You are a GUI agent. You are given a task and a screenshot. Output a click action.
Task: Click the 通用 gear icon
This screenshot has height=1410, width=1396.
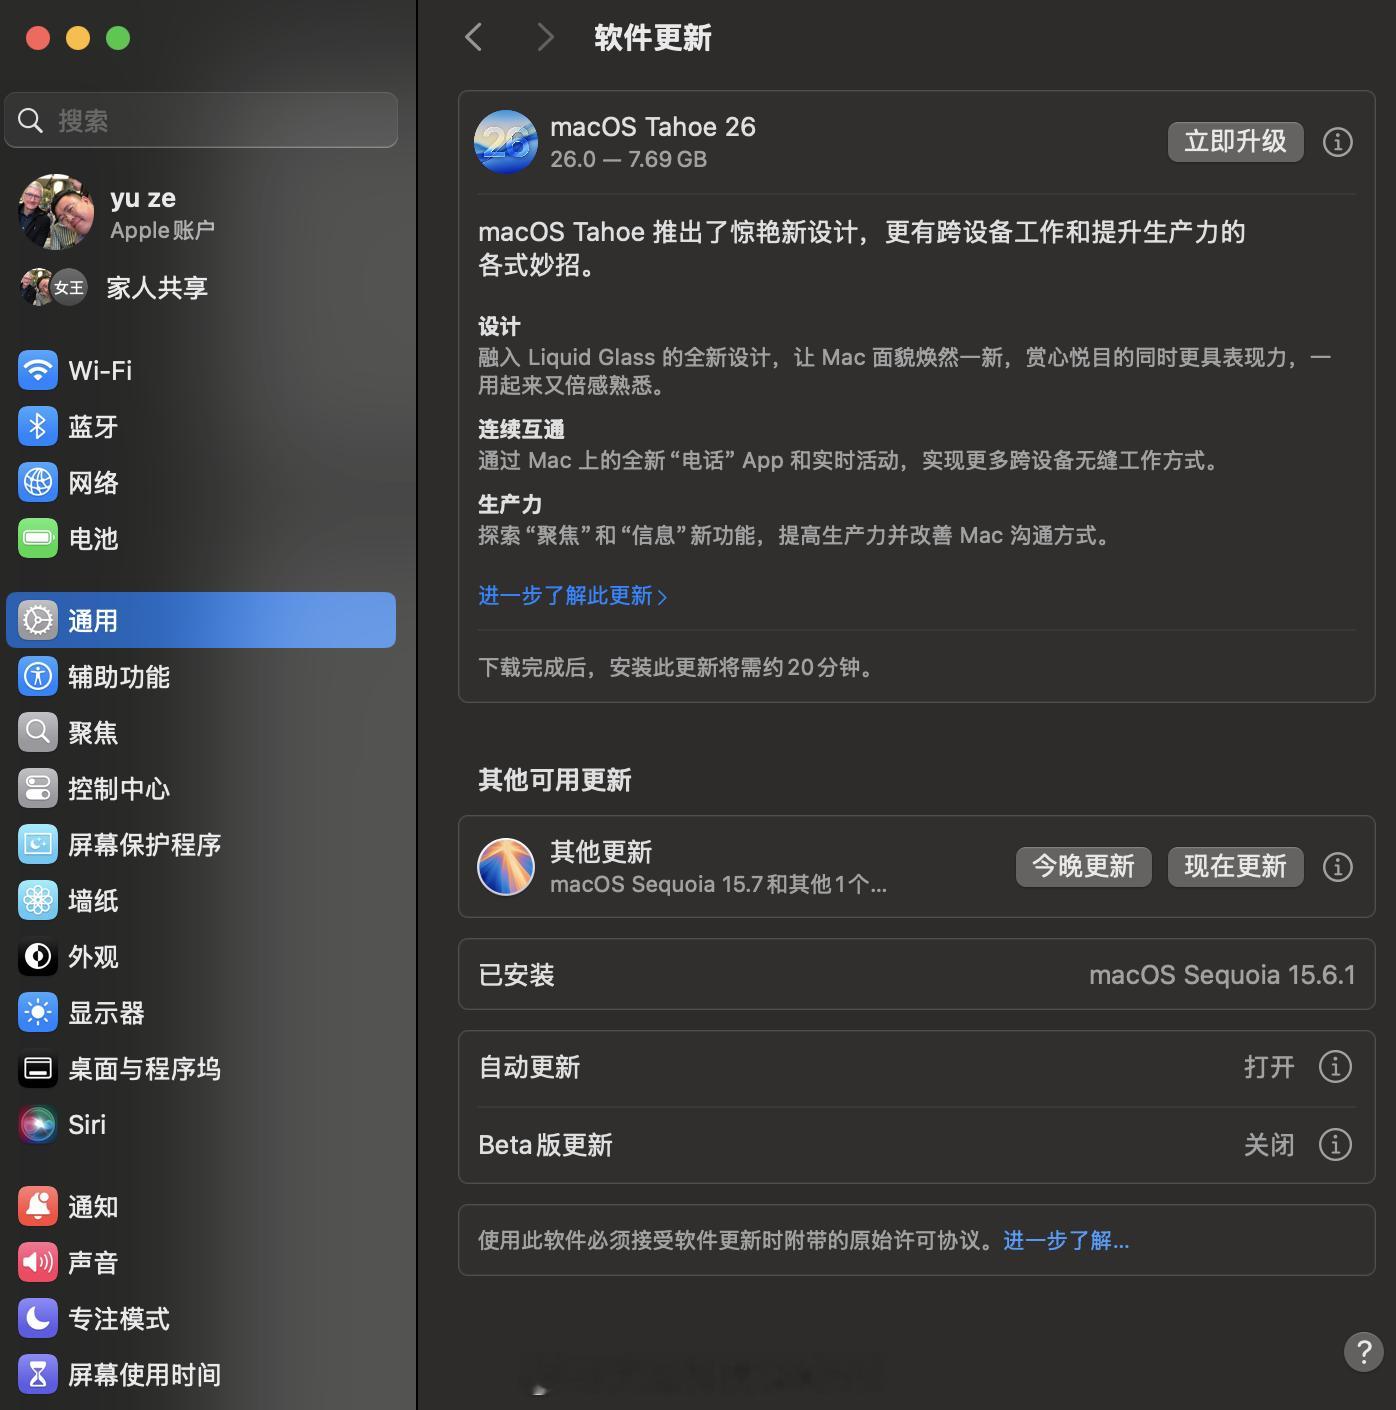coord(38,620)
